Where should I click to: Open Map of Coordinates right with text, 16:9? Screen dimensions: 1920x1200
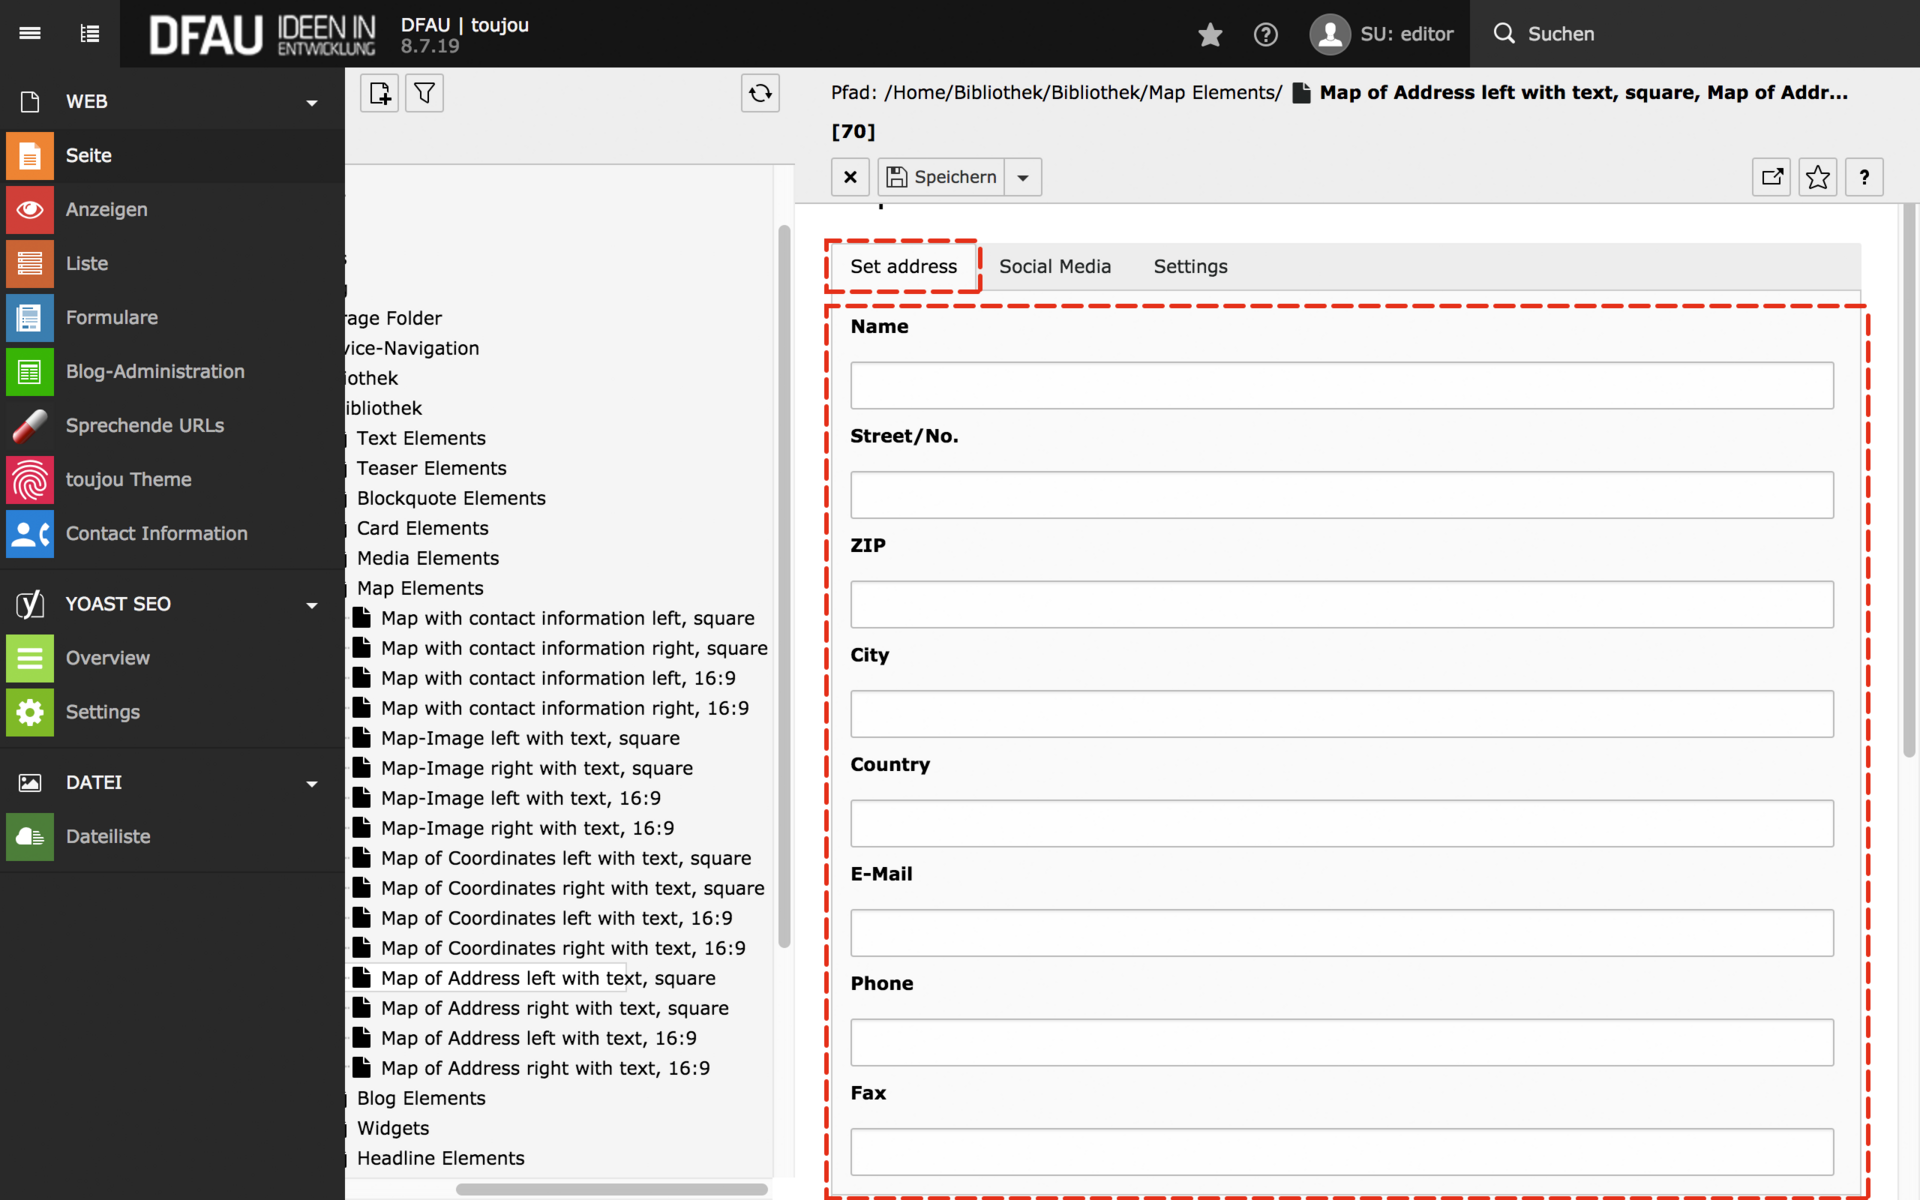coord(563,948)
